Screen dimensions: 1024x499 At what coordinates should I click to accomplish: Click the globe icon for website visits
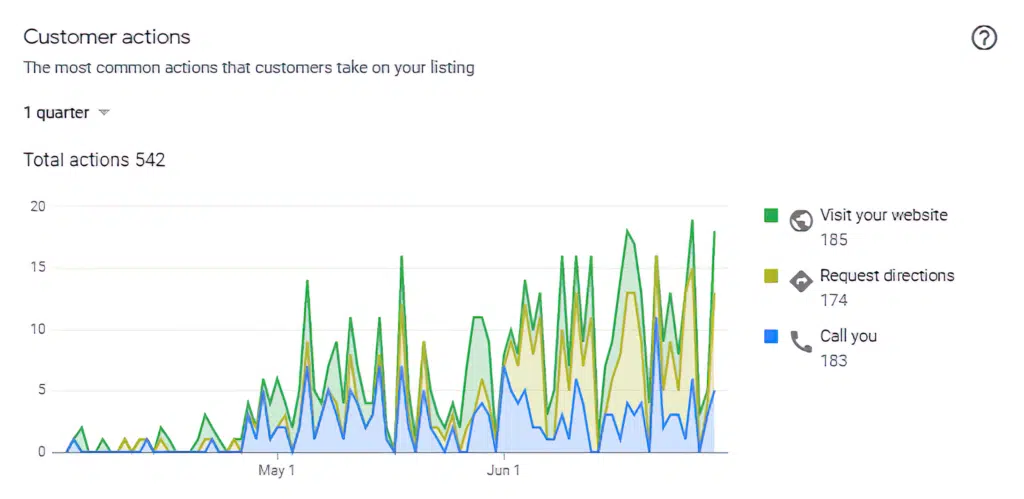coord(800,221)
